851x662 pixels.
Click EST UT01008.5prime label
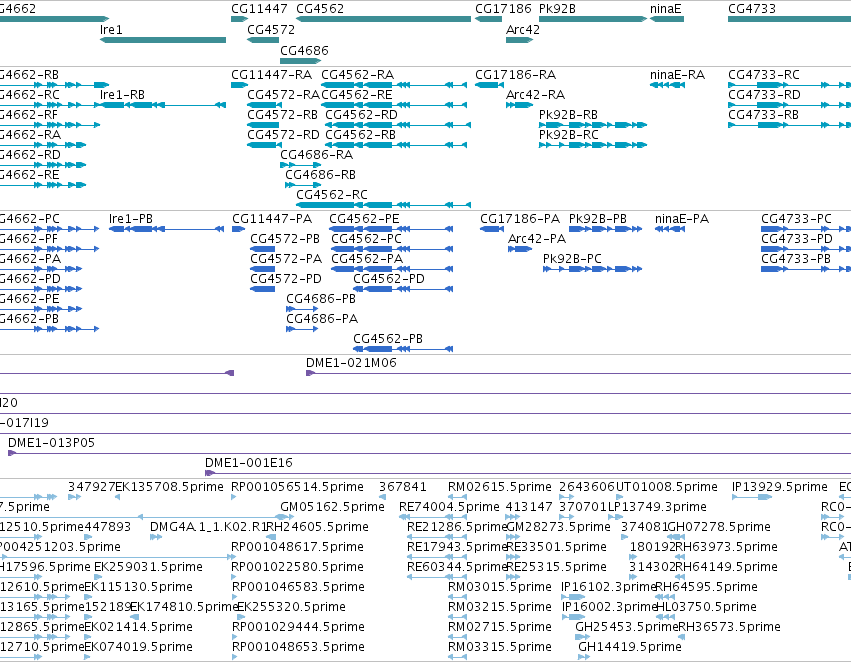click(x=666, y=487)
